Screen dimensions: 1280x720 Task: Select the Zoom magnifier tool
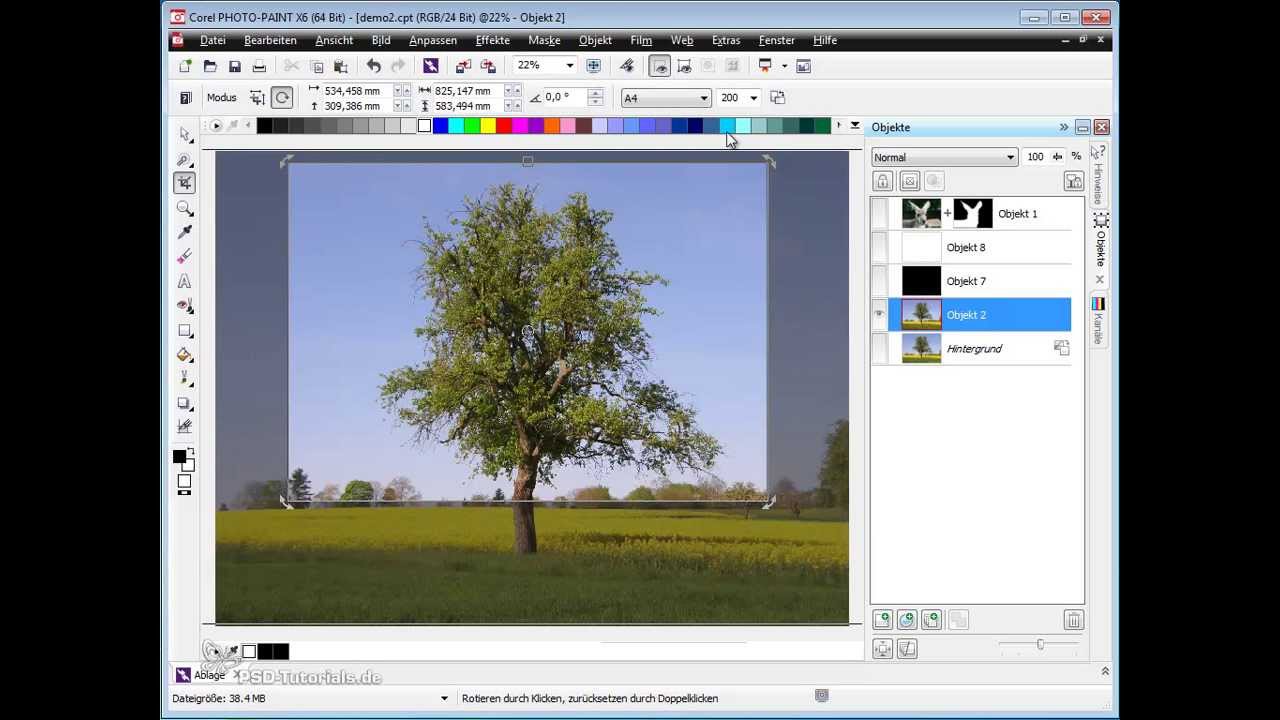pos(185,208)
